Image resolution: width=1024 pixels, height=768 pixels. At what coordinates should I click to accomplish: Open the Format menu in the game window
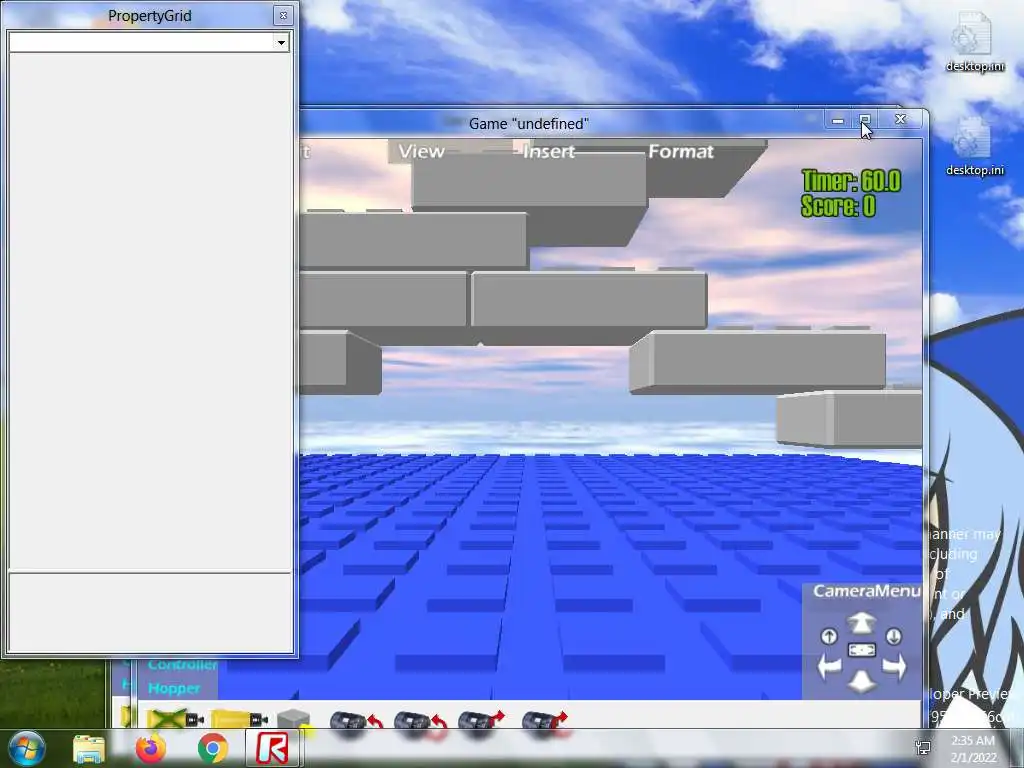click(x=680, y=152)
